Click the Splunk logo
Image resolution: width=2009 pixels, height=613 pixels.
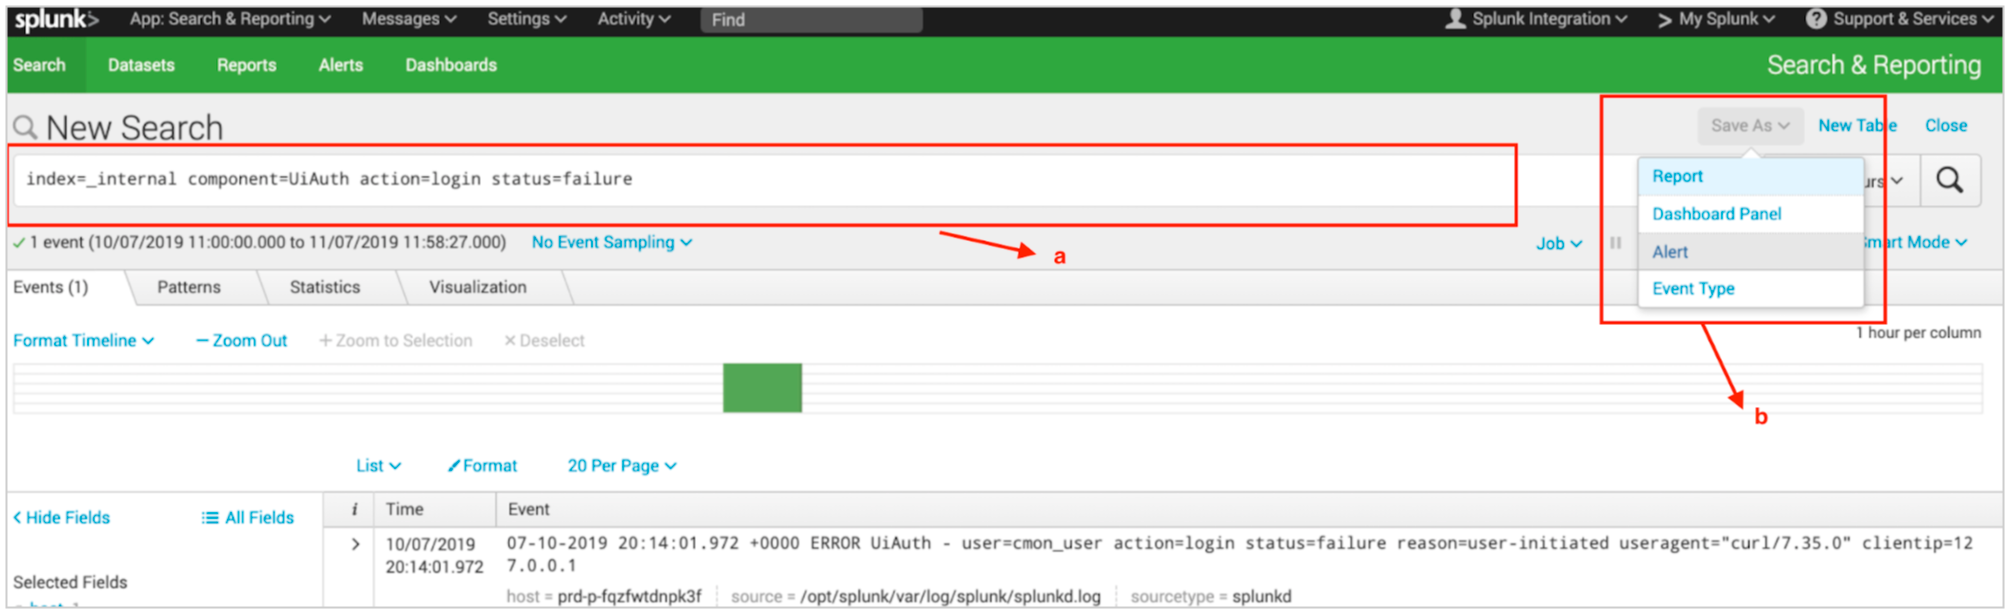[56, 19]
